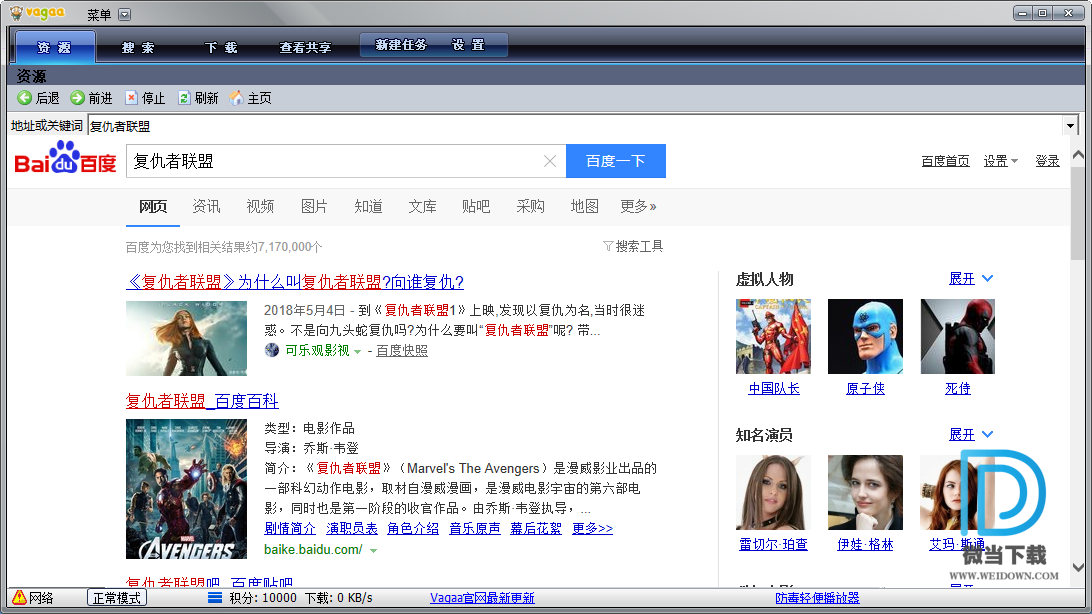Screen dimensions: 1092x614
Task: Open the 下载 tab
Action: coord(221,47)
